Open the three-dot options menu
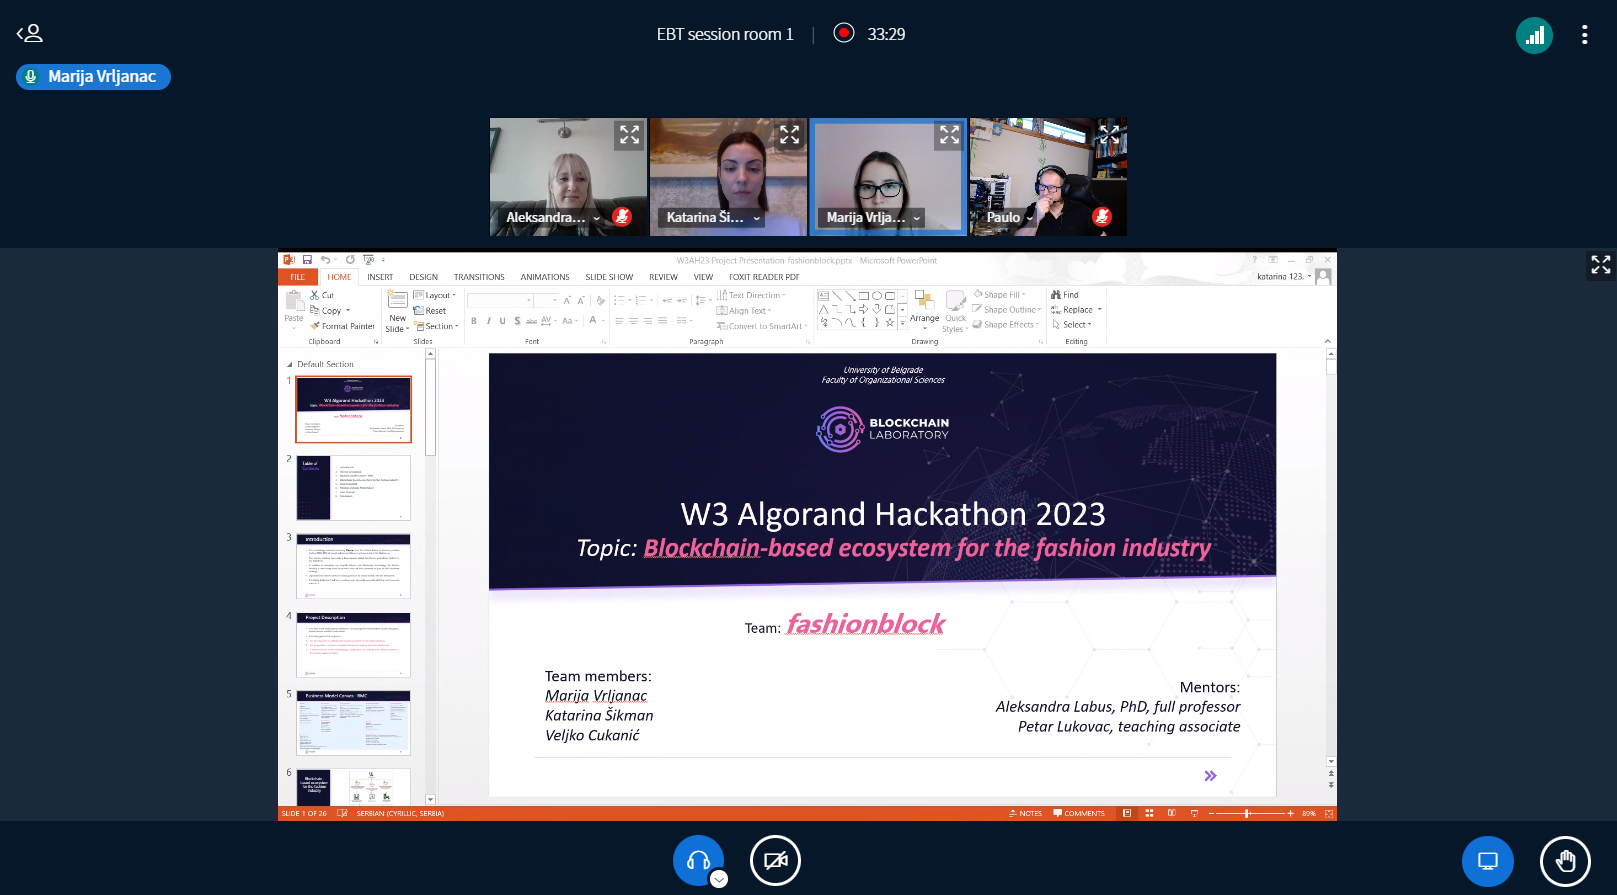The width and height of the screenshot is (1617, 895). tap(1584, 35)
